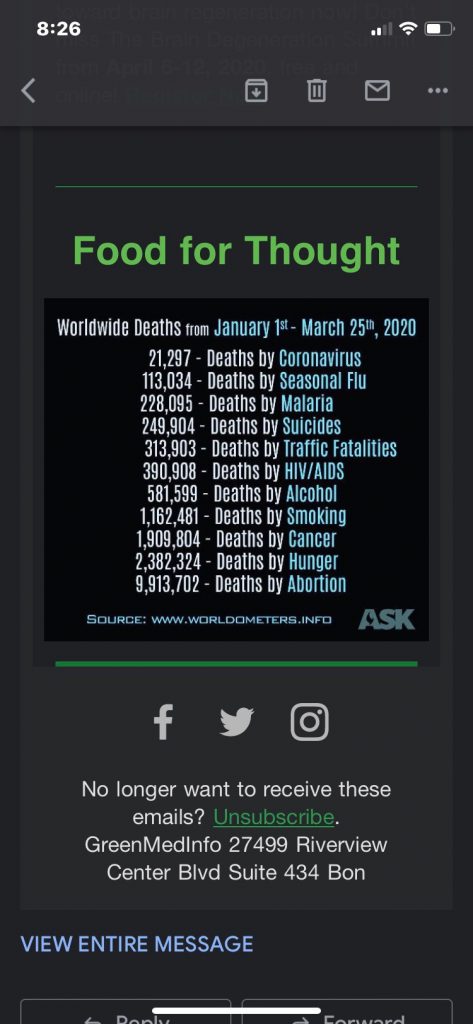Tap the Forward button at the bottom

click(347, 1012)
